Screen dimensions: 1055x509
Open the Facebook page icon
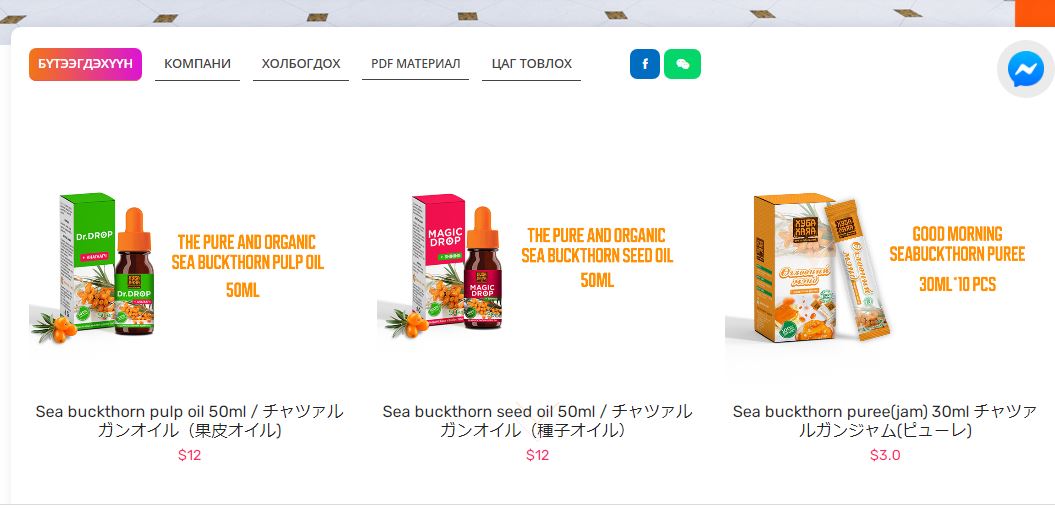click(644, 64)
